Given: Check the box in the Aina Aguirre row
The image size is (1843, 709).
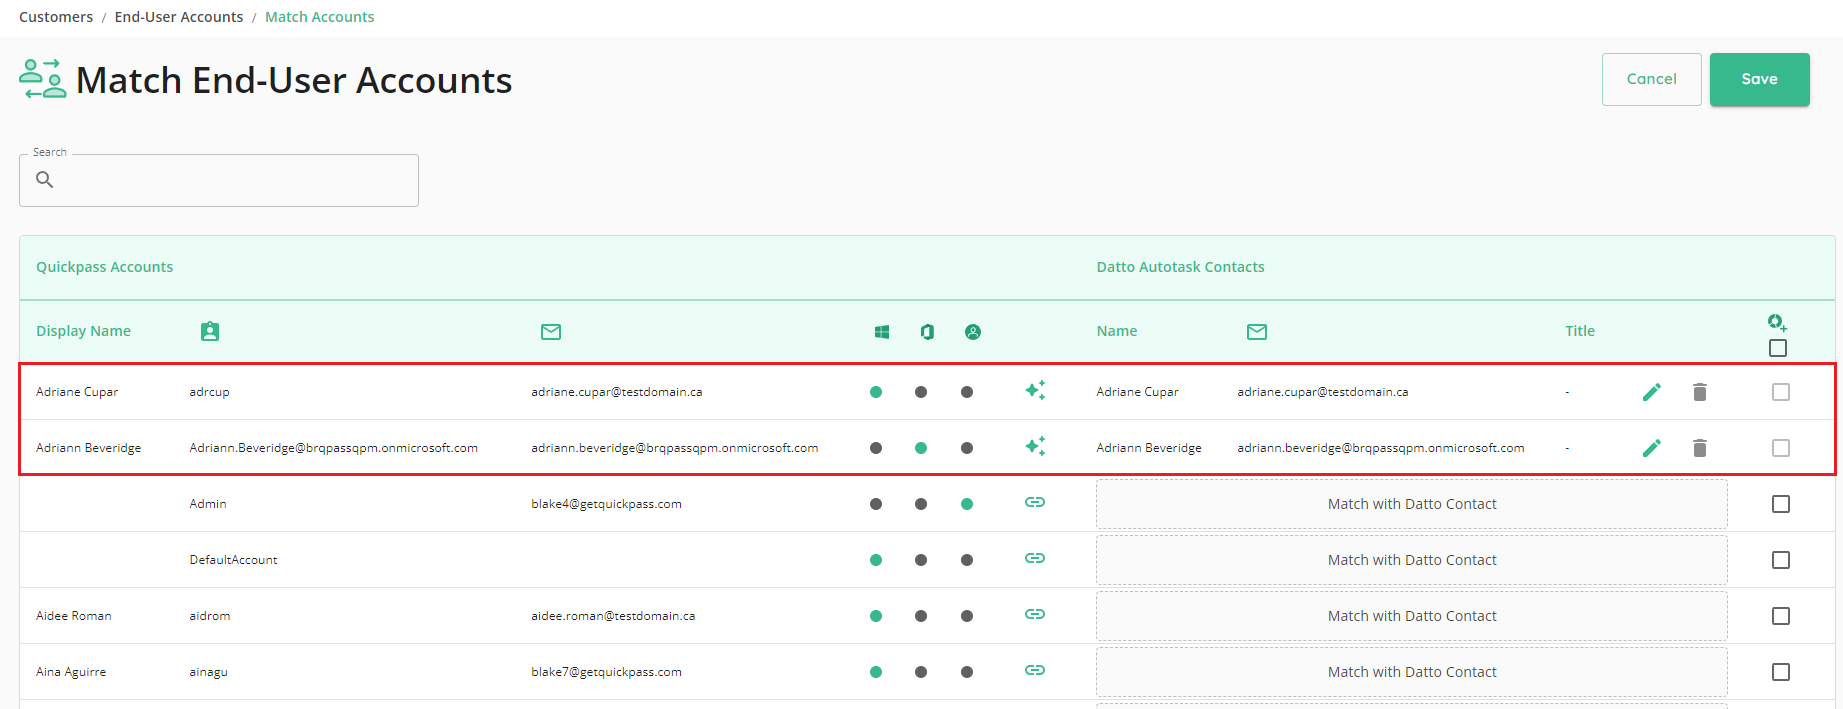Looking at the screenshot, I should point(1781,672).
